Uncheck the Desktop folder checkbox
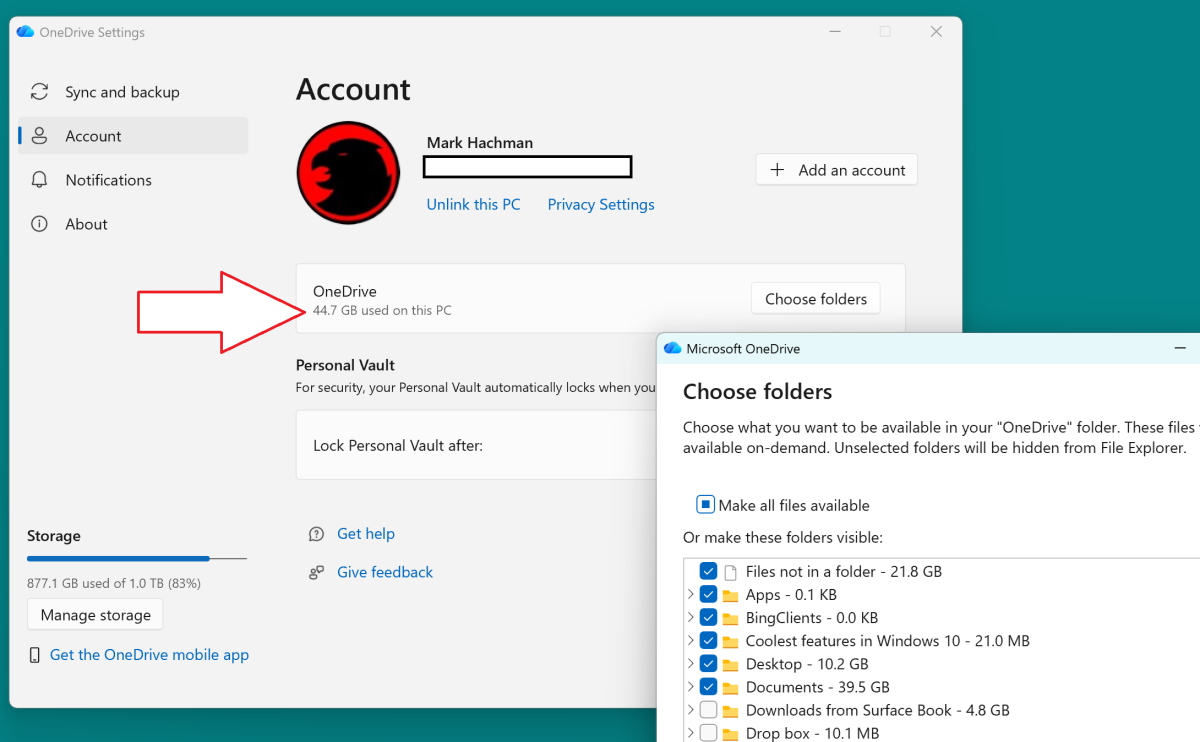Screen dimensions: 1200x742 [x=708, y=664]
